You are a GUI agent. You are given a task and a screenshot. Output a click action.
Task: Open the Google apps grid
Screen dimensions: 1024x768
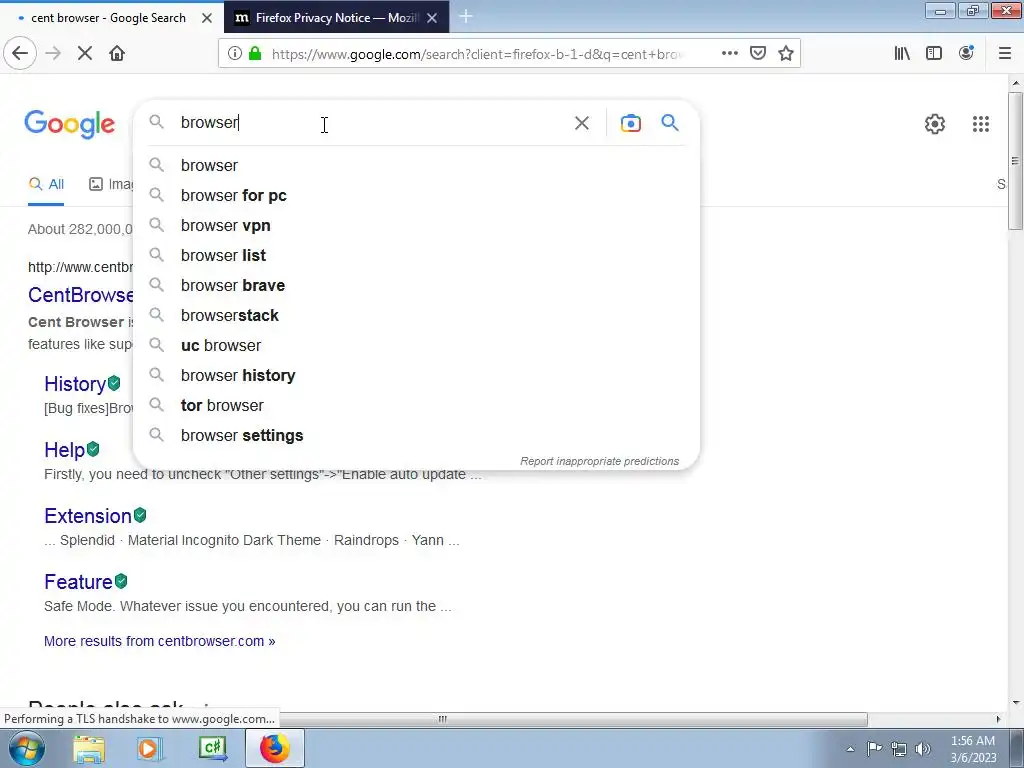pyautogui.click(x=980, y=123)
